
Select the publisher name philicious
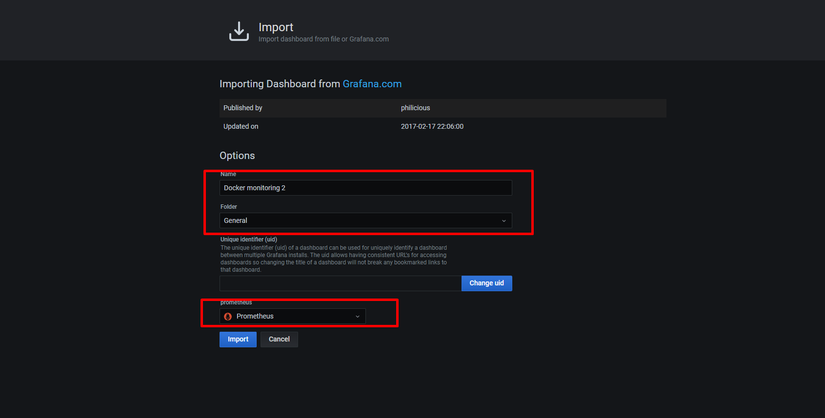(x=418, y=107)
